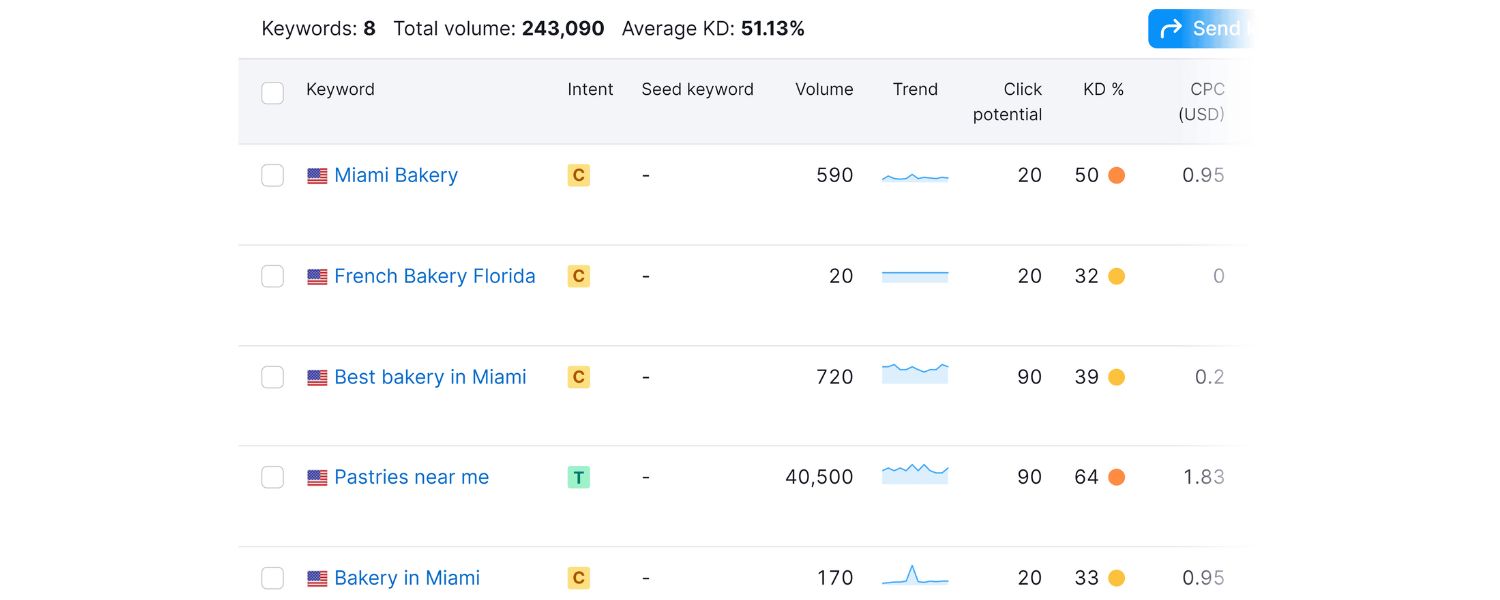
Task: Open the French Bakery Florida keyword
Action: (435, 276)
